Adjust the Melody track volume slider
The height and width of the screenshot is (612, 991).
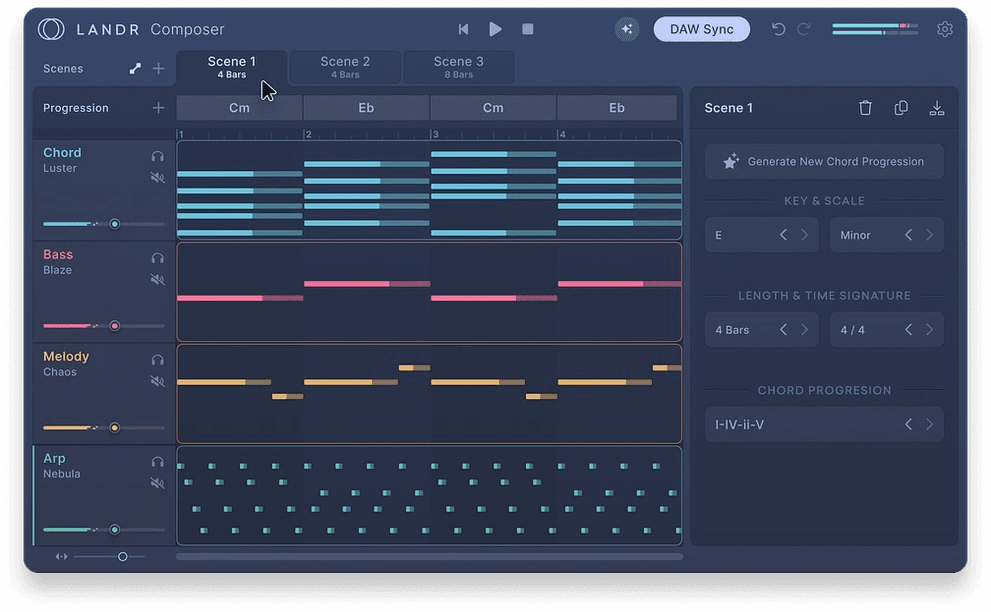pos(113,427)
